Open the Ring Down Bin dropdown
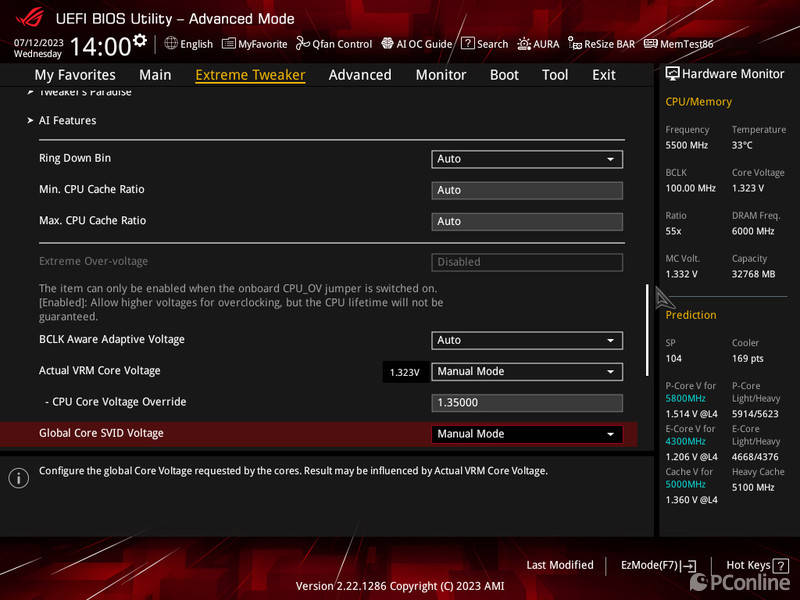Screen dimensions: 800x600 click(x=527, y=159)
